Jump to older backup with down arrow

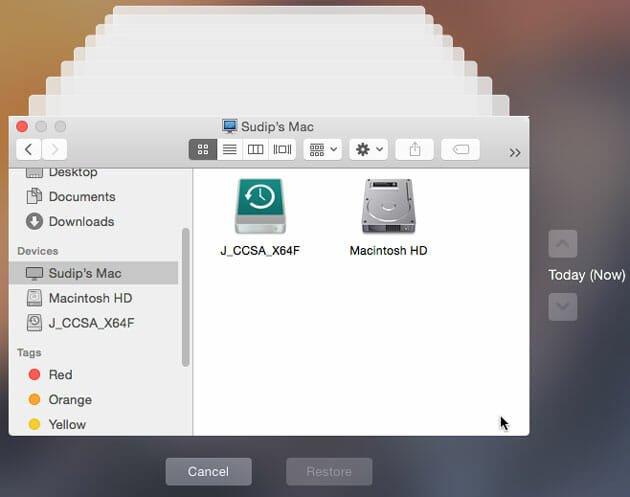click(x=563, y=307)
